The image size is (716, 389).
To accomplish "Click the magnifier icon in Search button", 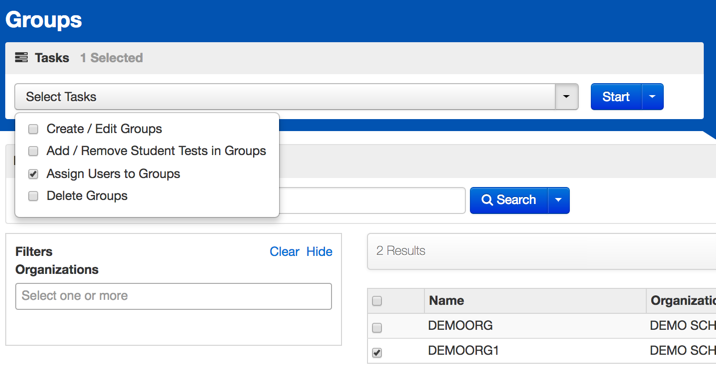I will coord(487,200).
